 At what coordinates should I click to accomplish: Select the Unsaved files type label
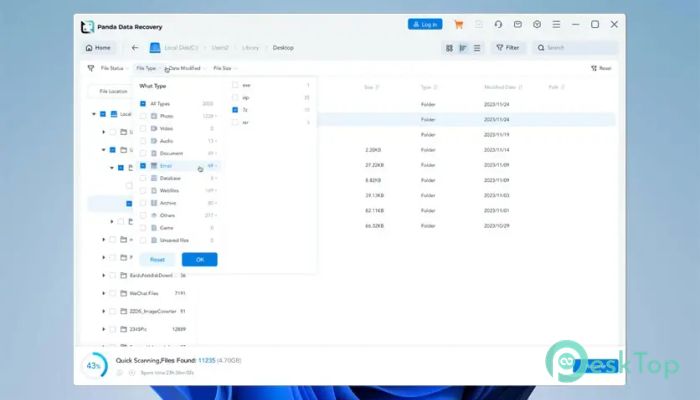coord(174,240)
